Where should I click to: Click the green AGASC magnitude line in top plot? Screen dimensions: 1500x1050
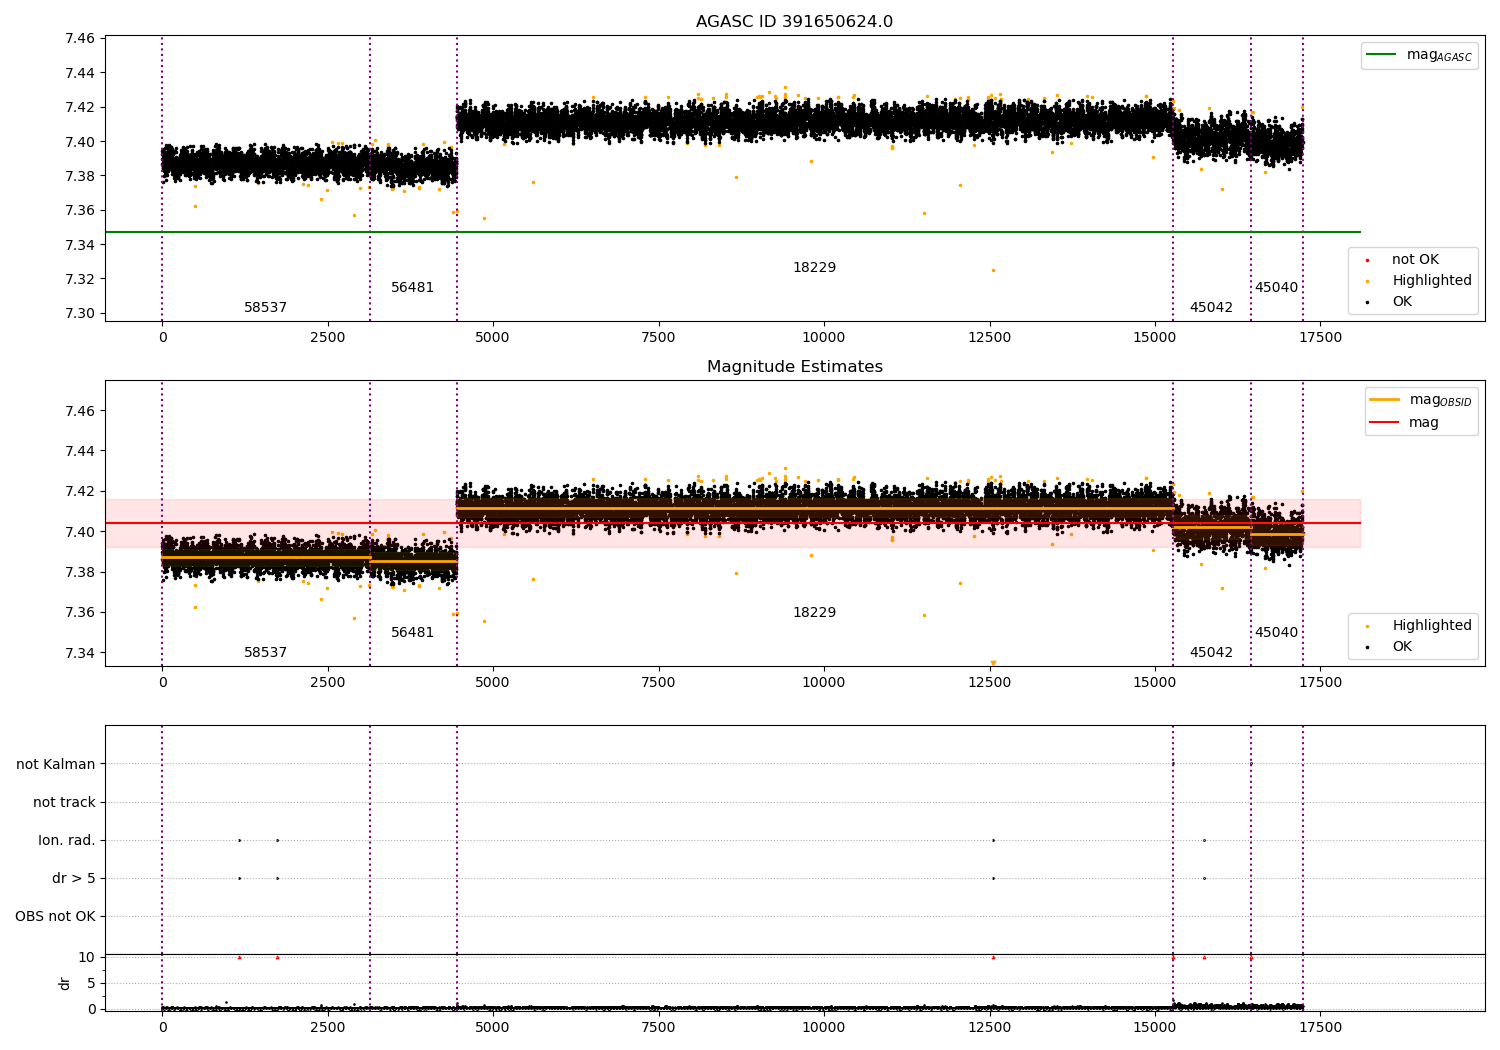[732, 232]
